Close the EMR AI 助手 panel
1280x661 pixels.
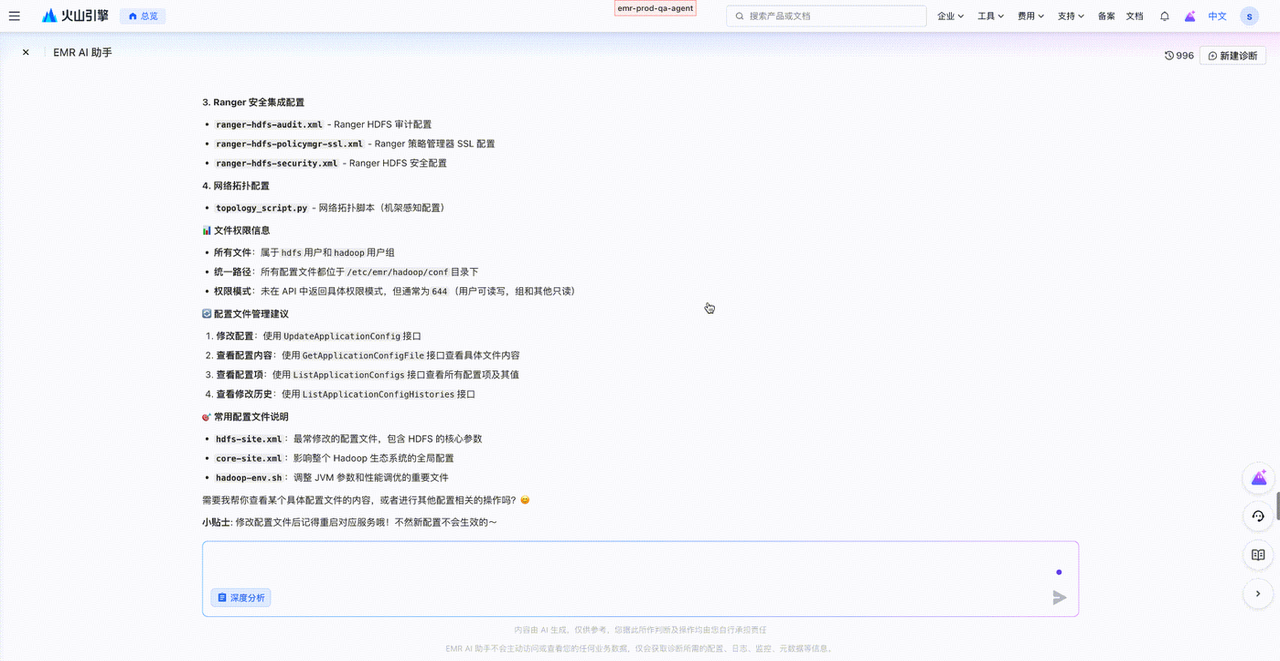pos(26,52)
